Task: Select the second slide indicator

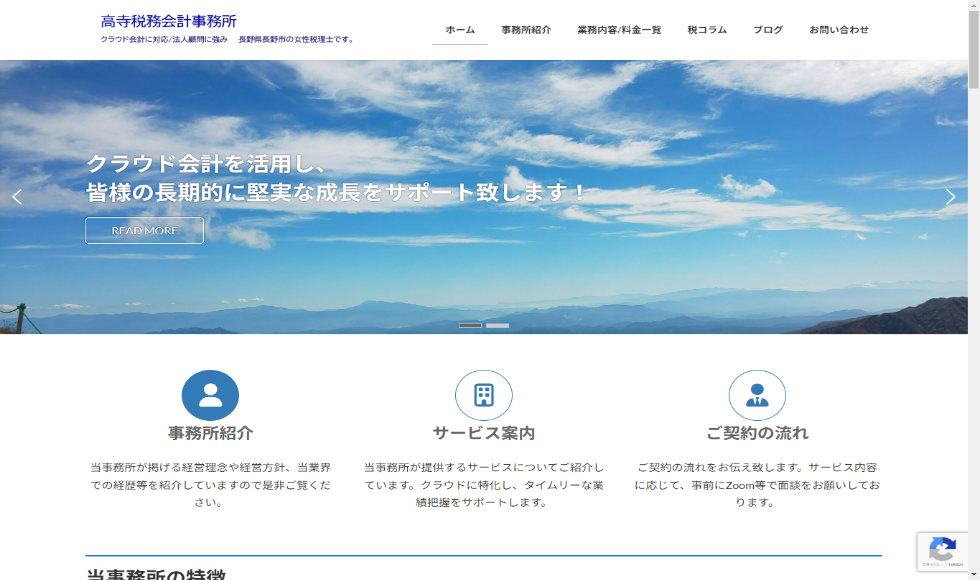Action: click(497, 326)
